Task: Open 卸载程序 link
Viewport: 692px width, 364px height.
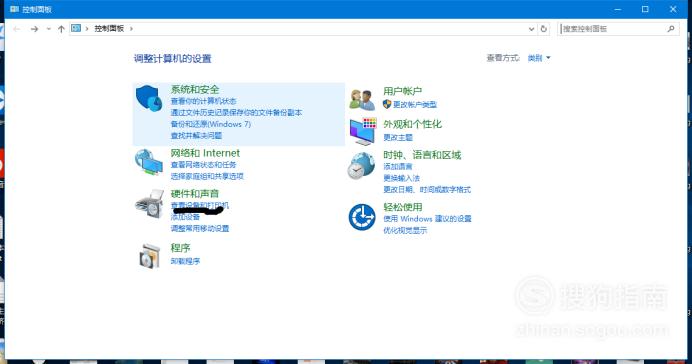Action: [185, 261]
